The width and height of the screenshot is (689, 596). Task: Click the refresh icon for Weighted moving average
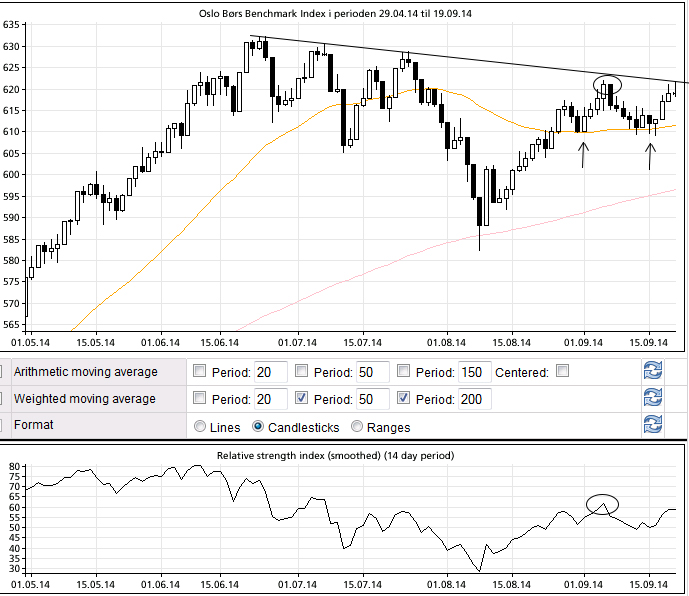(x=652, y=398)
